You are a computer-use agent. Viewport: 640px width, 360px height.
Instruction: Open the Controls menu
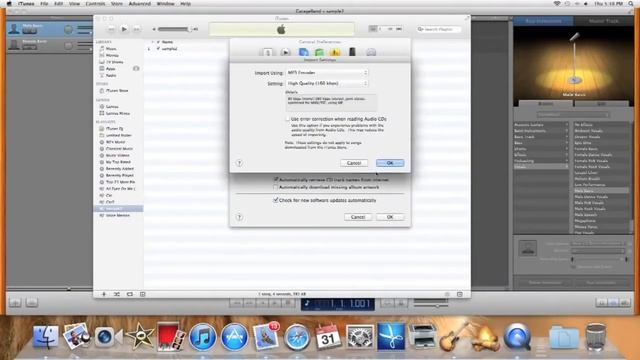pyautogui.click(x=95, y=4)
